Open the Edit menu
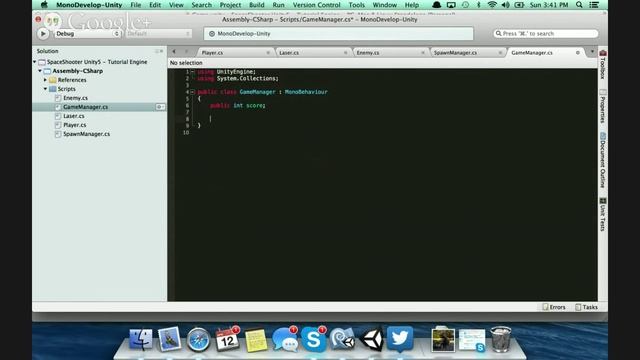This screenshot has height=360, width=640. (155, 5)
